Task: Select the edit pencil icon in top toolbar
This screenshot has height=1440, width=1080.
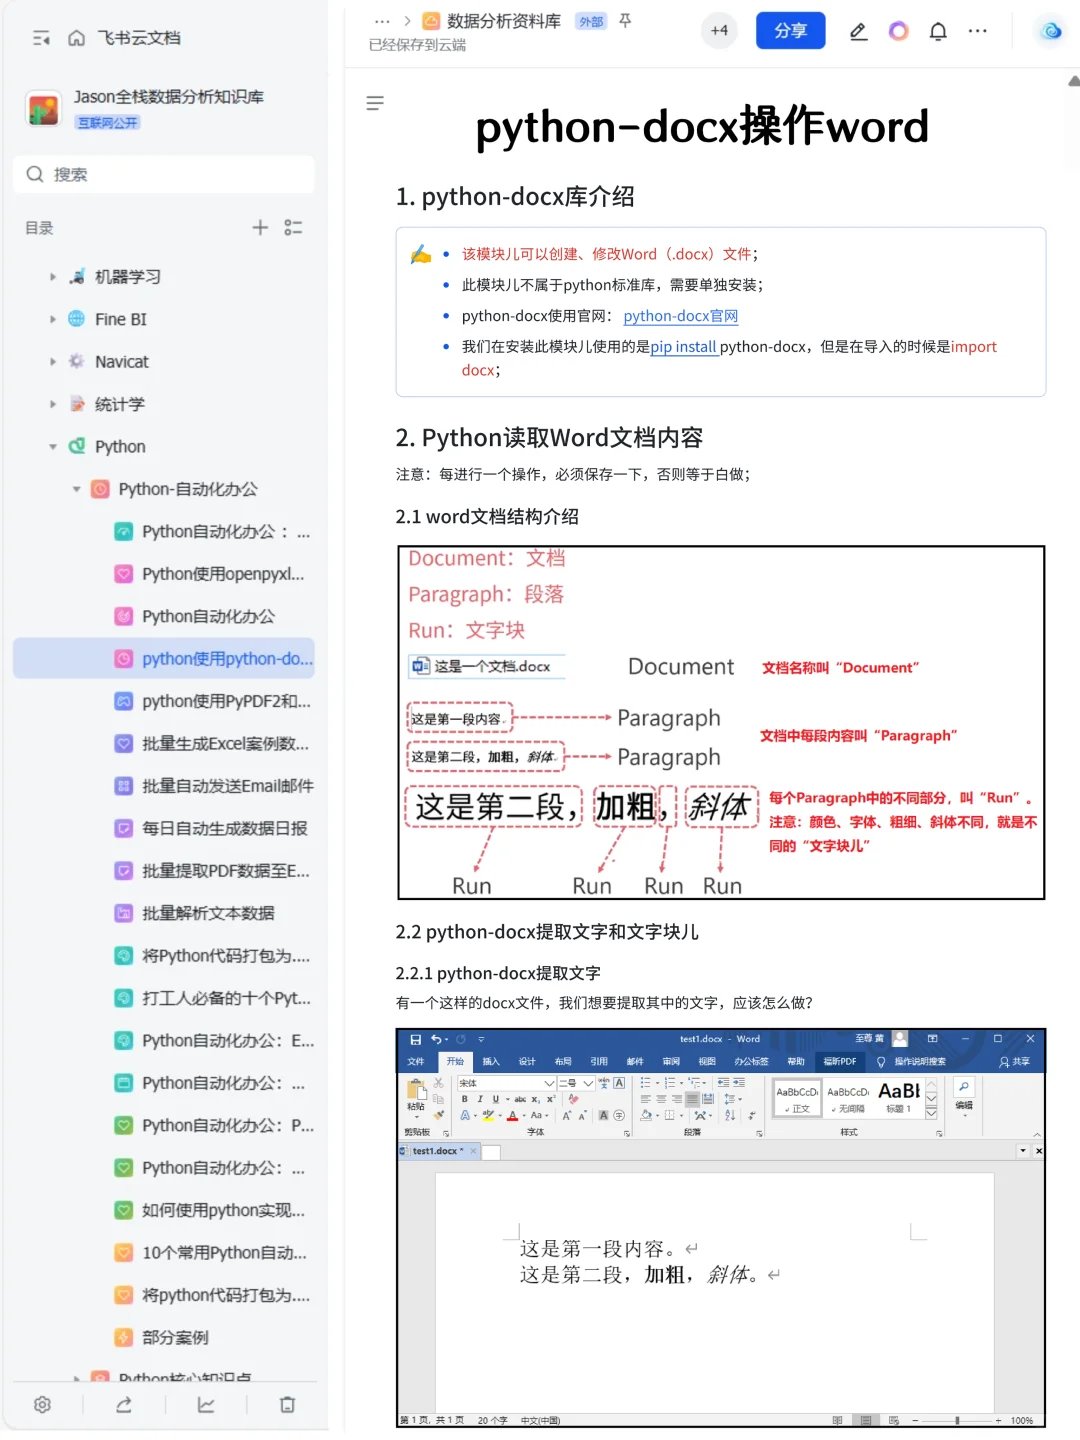Action: point(858,31)
